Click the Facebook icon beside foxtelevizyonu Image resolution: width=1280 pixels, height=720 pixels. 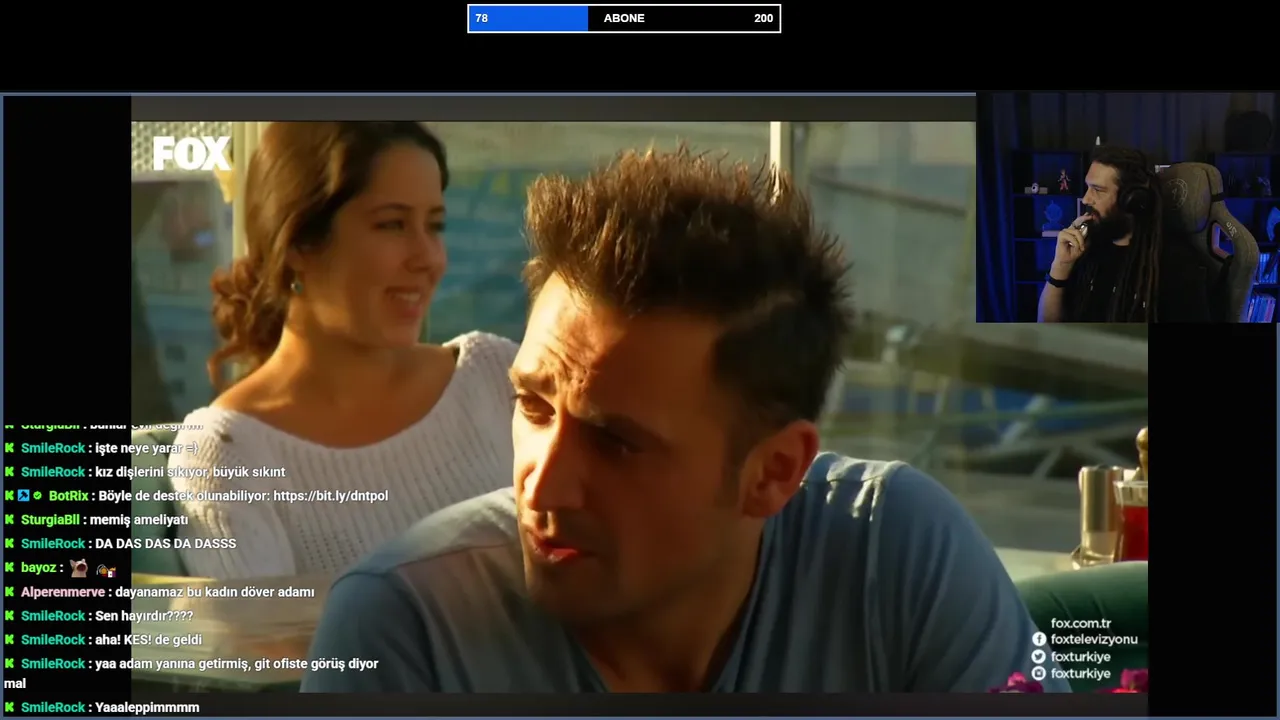point(1039,640)
